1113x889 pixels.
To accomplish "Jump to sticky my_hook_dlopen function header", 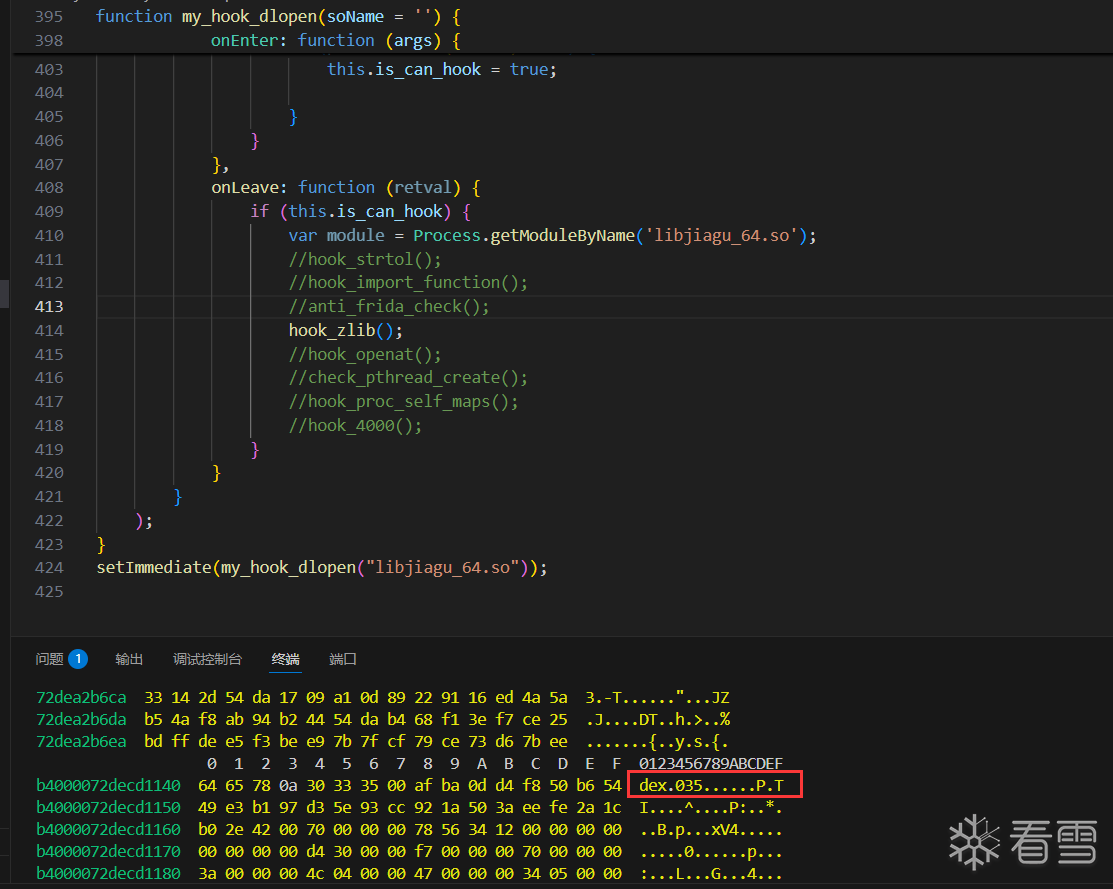I will pos(250,16).
